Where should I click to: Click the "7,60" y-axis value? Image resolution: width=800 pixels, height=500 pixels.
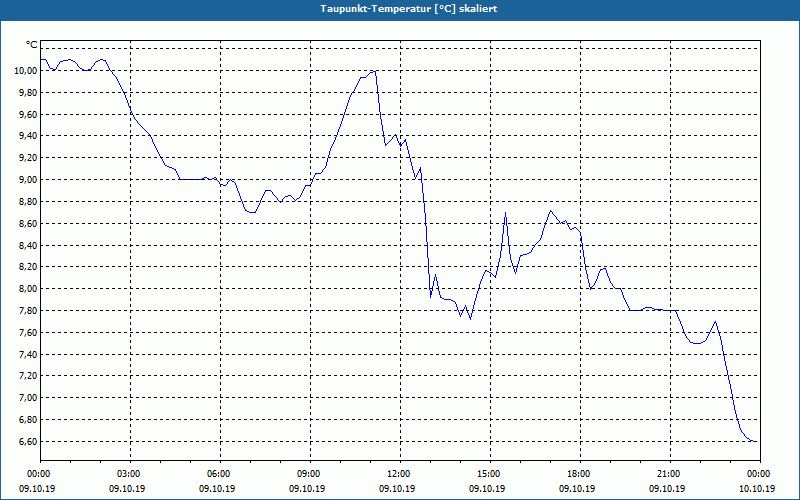click(x=28, y=332)
